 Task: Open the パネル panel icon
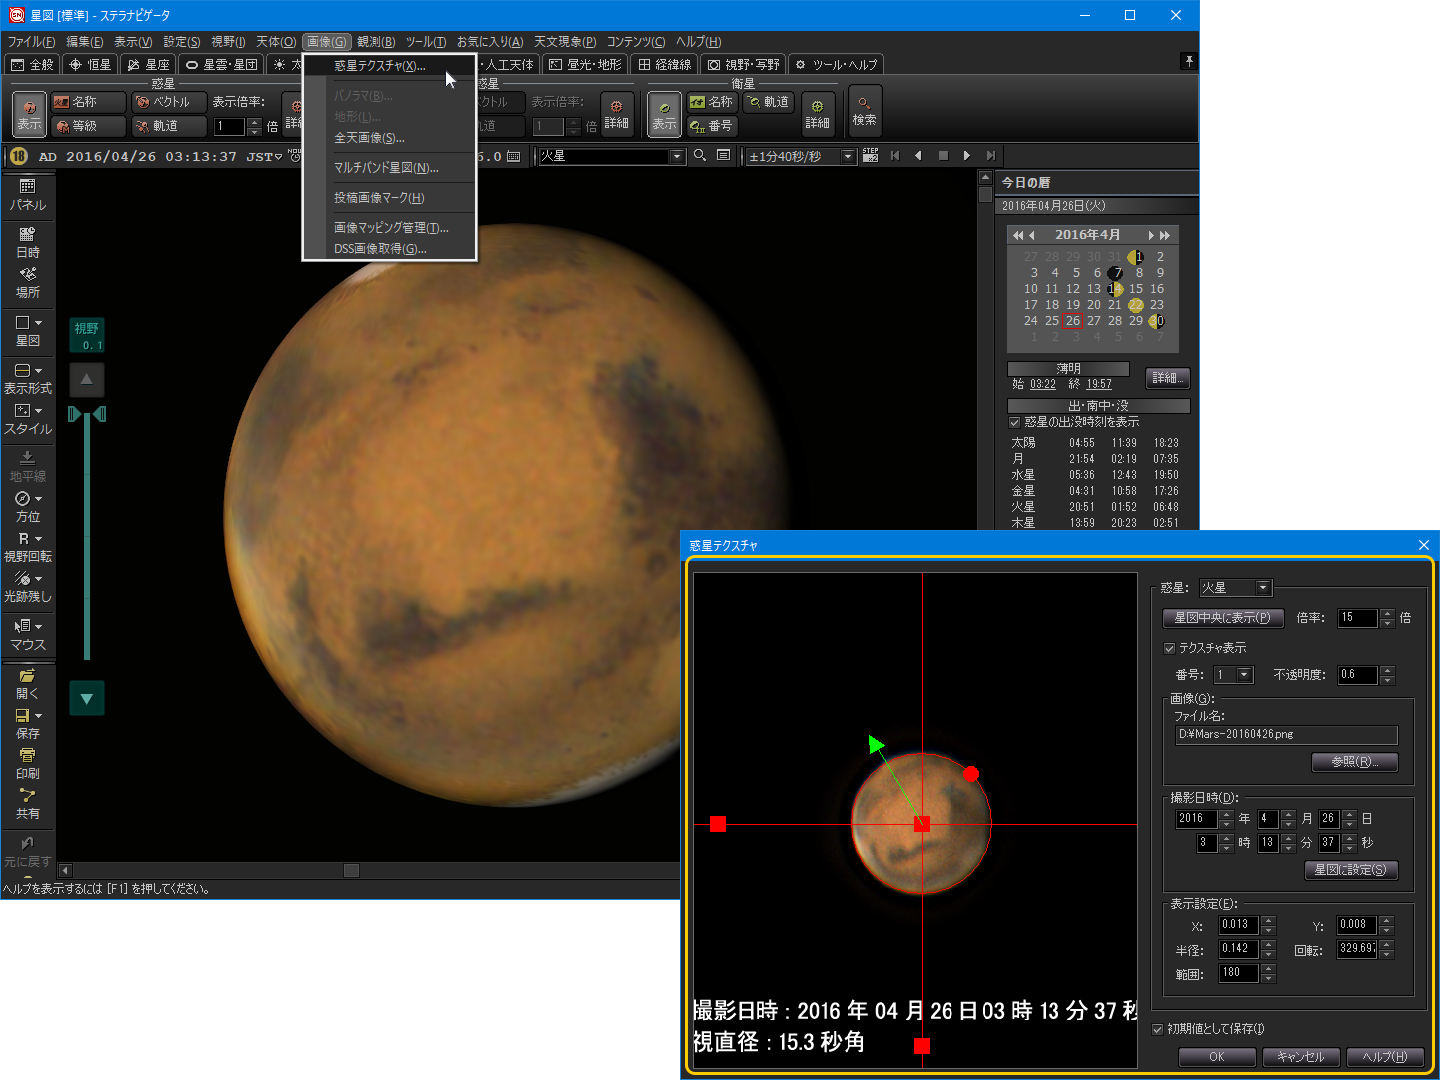coord(28,195)
